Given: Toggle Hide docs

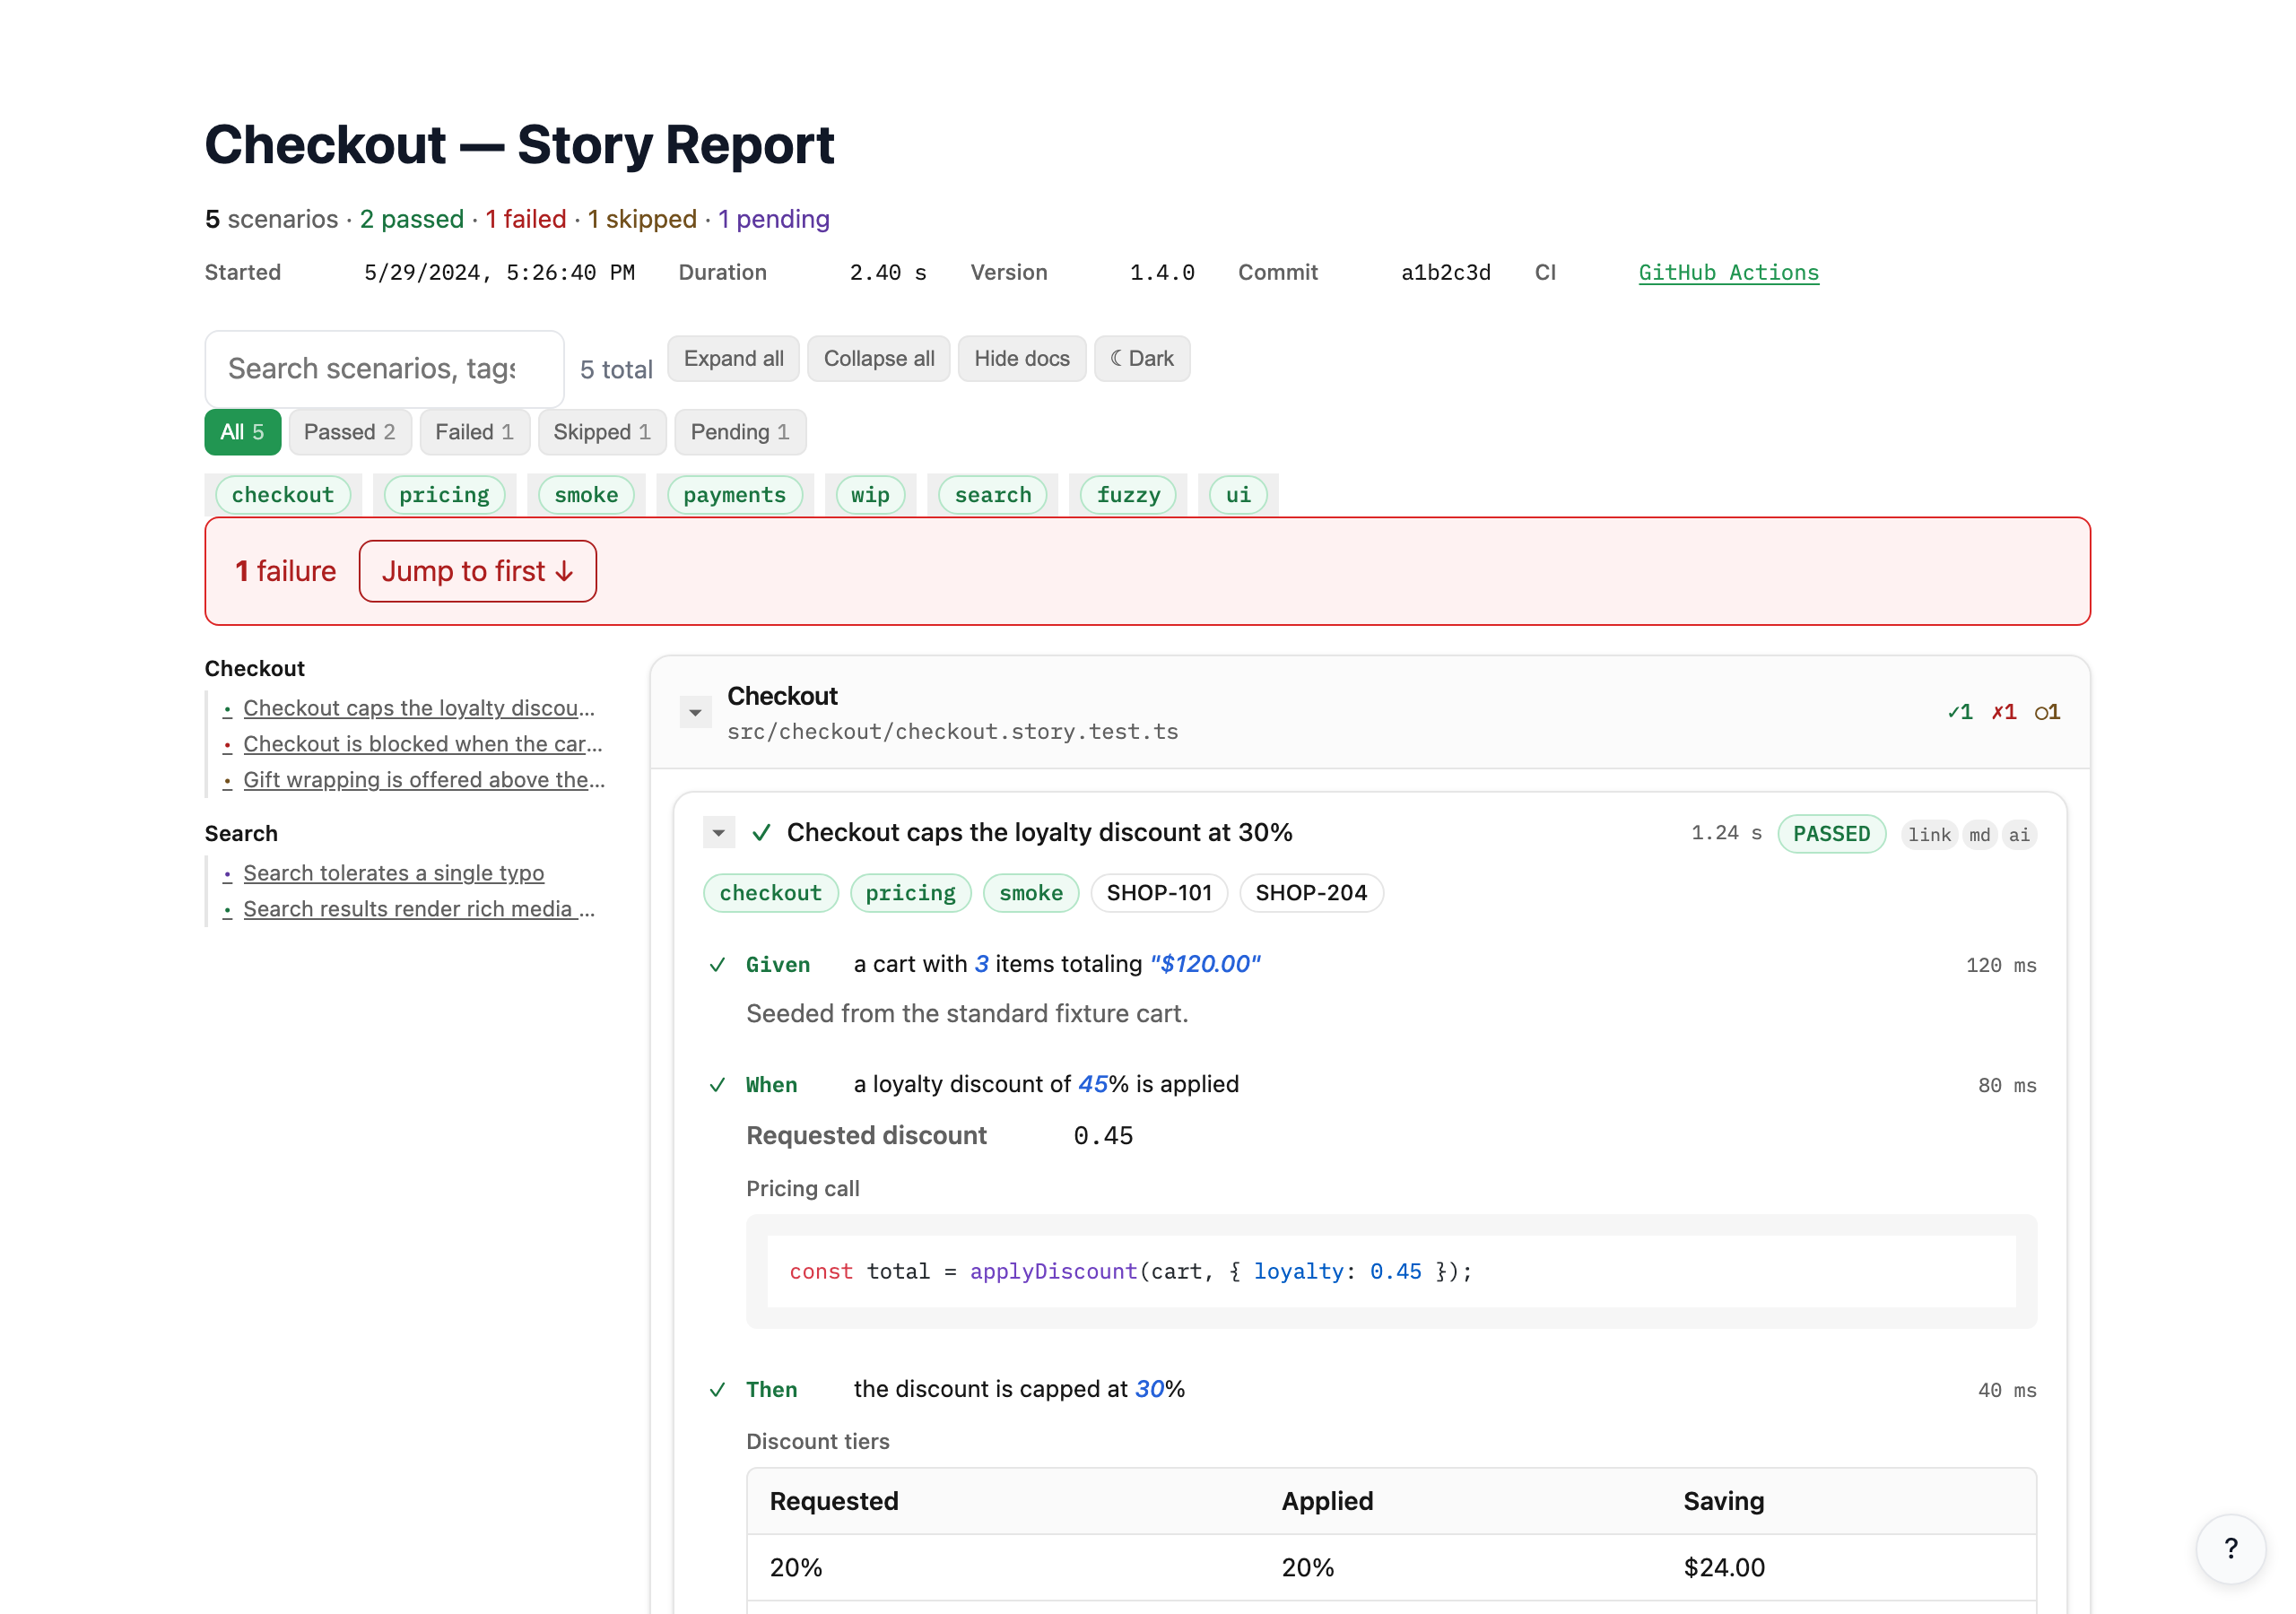Looking at the screenshot, I should [1021, 358].
